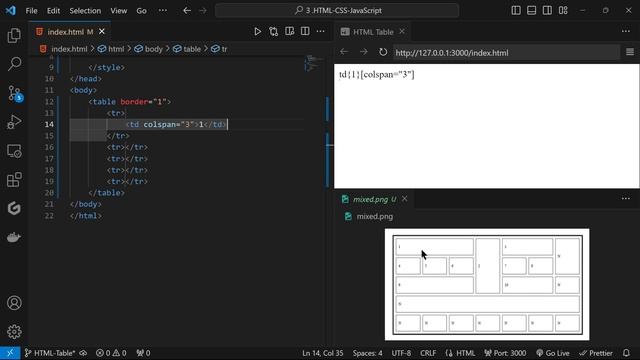This screenshot has width=640, height=360.
Task: Go forward in the browser preview
Action: click(x=363, y=52)
